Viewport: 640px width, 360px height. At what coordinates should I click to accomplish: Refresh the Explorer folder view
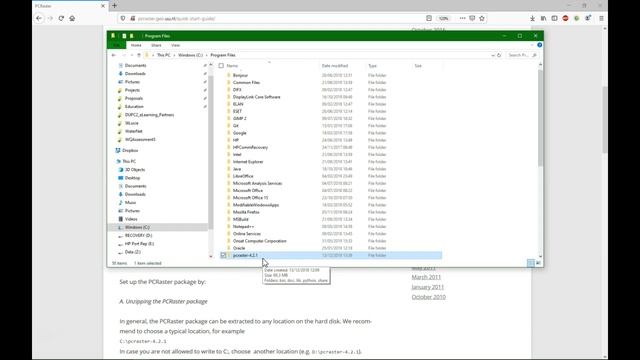click(499, 55)
